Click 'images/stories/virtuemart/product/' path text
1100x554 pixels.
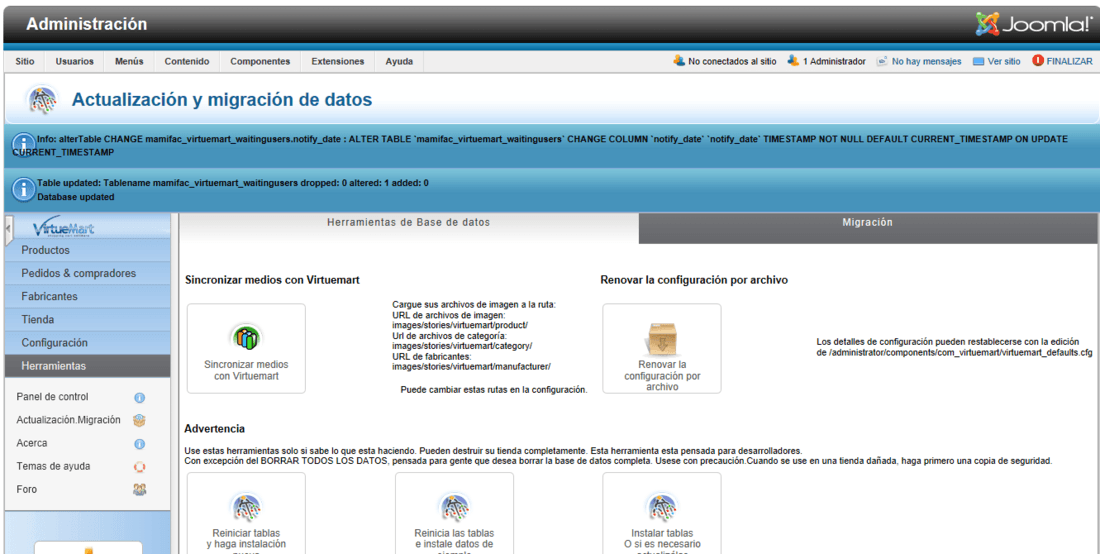coord(460,325)
